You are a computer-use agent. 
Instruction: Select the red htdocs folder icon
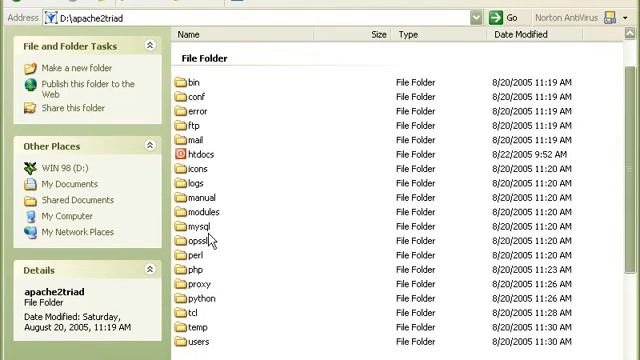pos(180,154)
